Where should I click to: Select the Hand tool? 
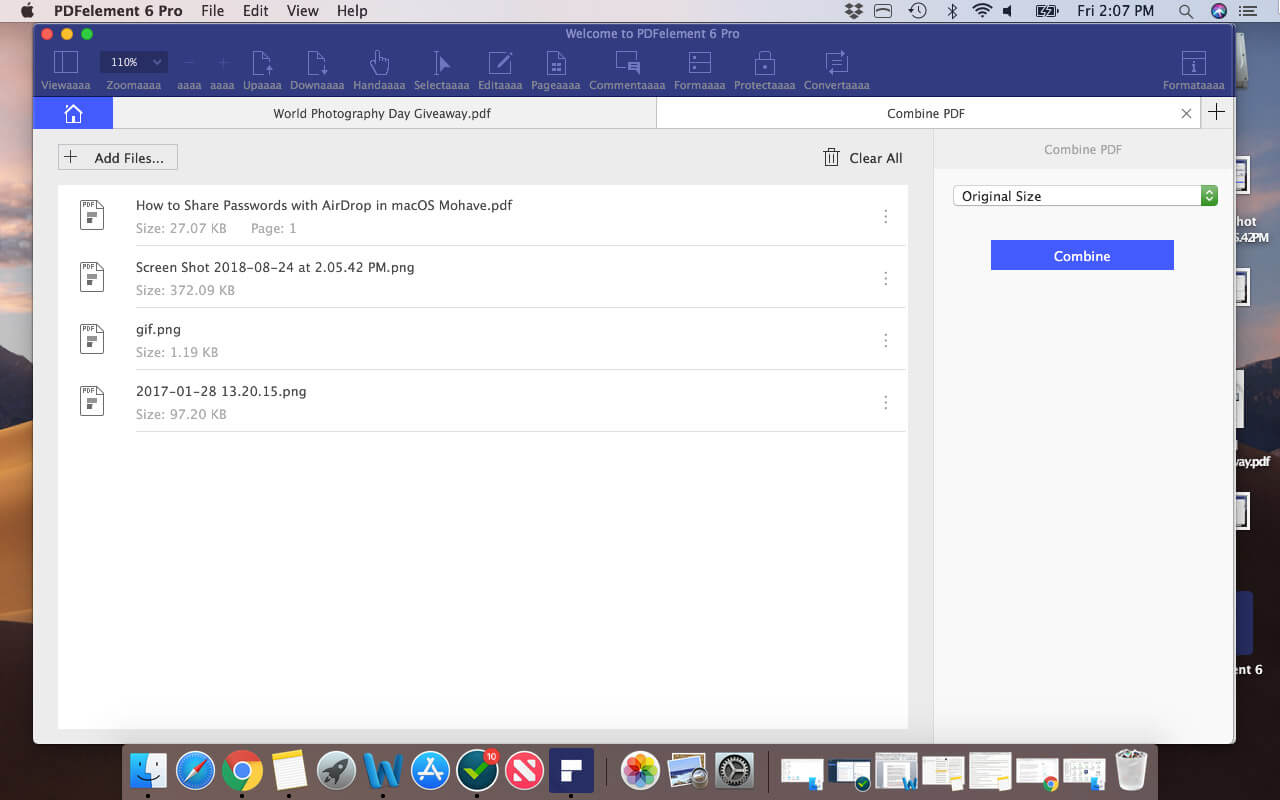[x=379, y=63]
